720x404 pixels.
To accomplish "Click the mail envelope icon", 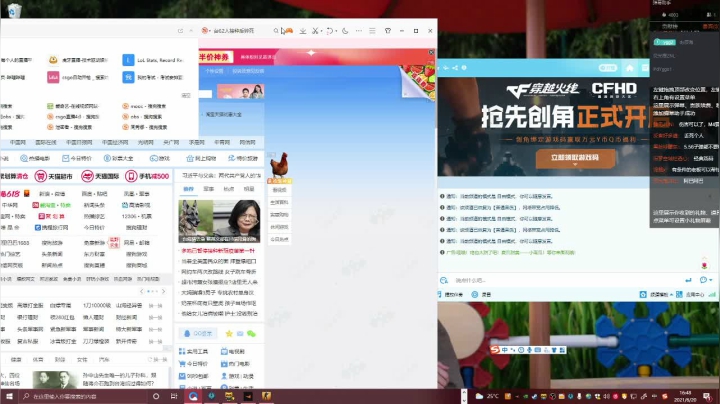I will point(240,334).
